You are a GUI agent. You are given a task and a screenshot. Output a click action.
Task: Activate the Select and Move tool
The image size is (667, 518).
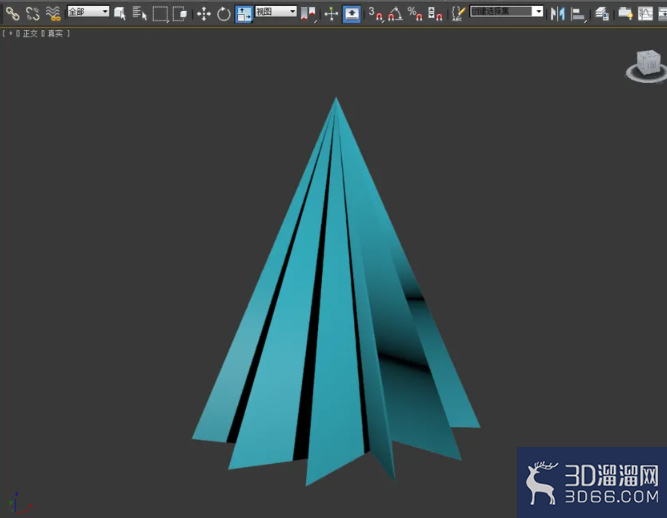pyautogui.click(x=204, y=14)
